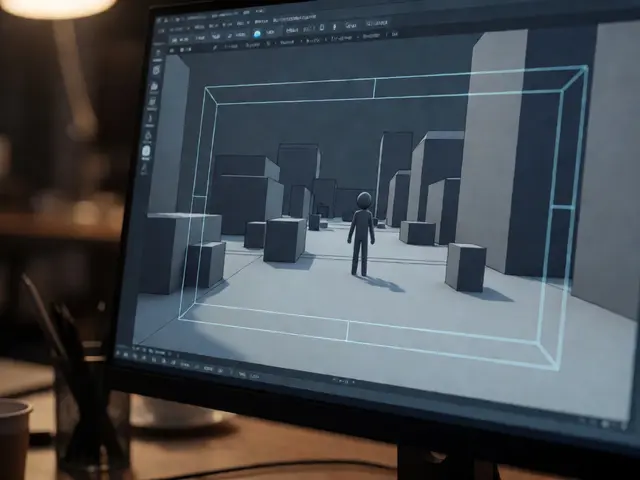This screenshot has height=480, width=640.
Task: Select the triangle-shaped tool in left sidebar
Action: coord(148,135)
